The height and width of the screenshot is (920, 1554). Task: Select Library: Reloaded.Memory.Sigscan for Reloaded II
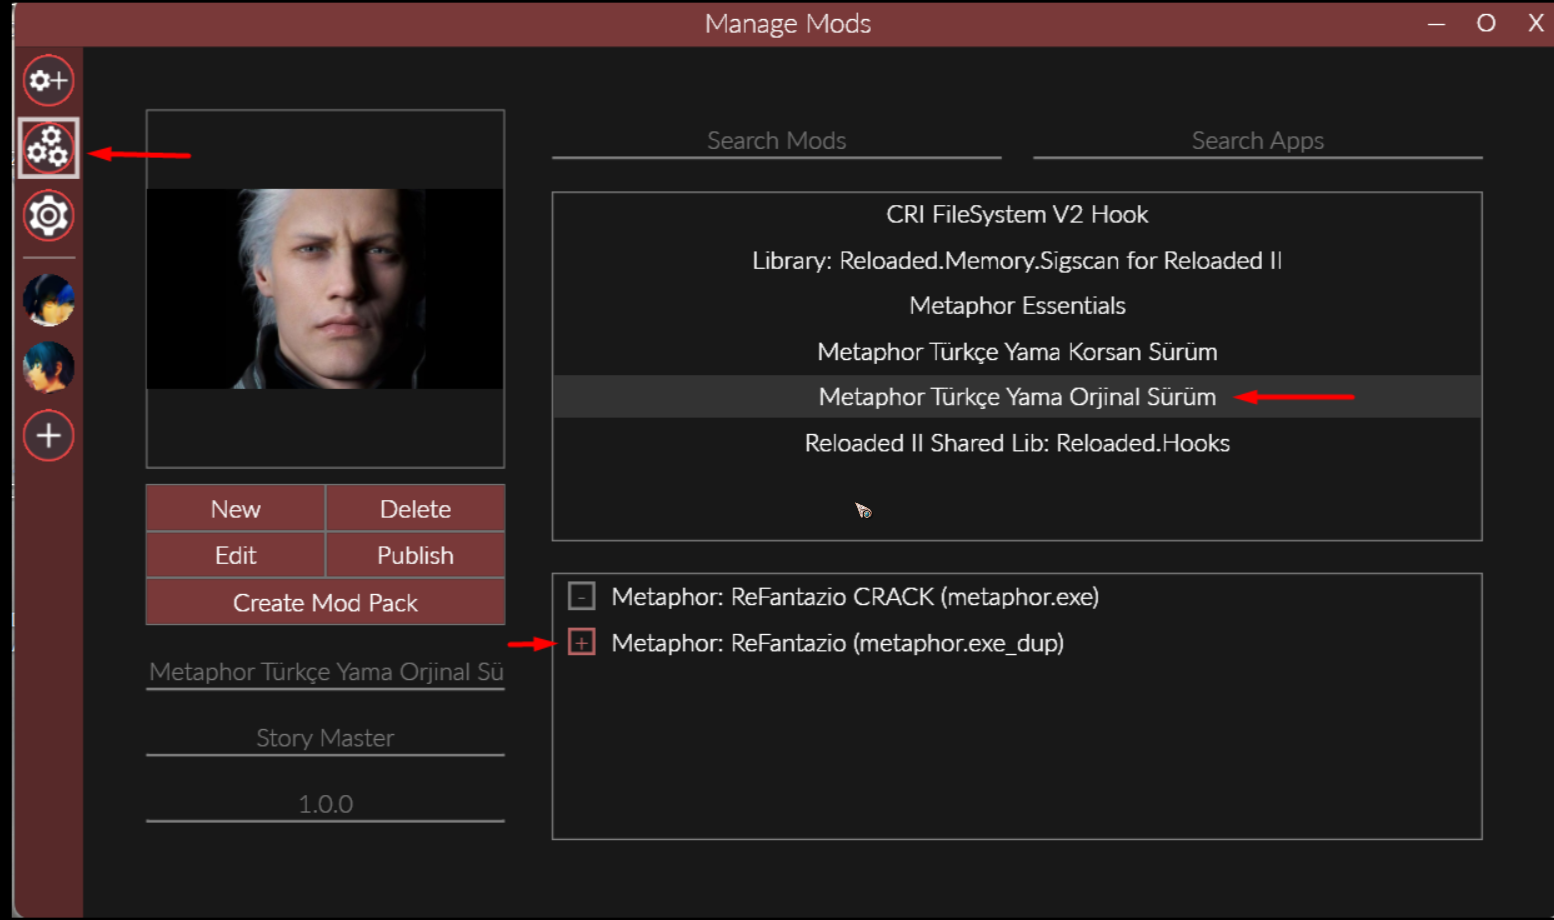1017,260
